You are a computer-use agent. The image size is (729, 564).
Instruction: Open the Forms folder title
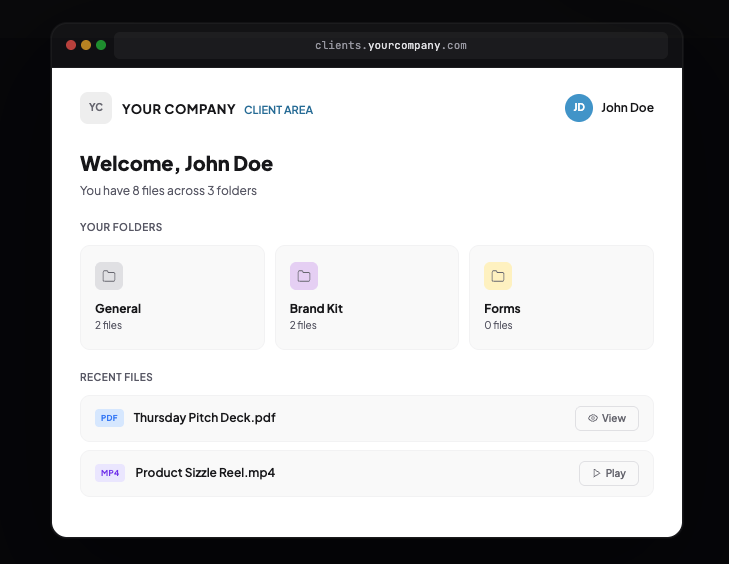[x=502, y=309]
